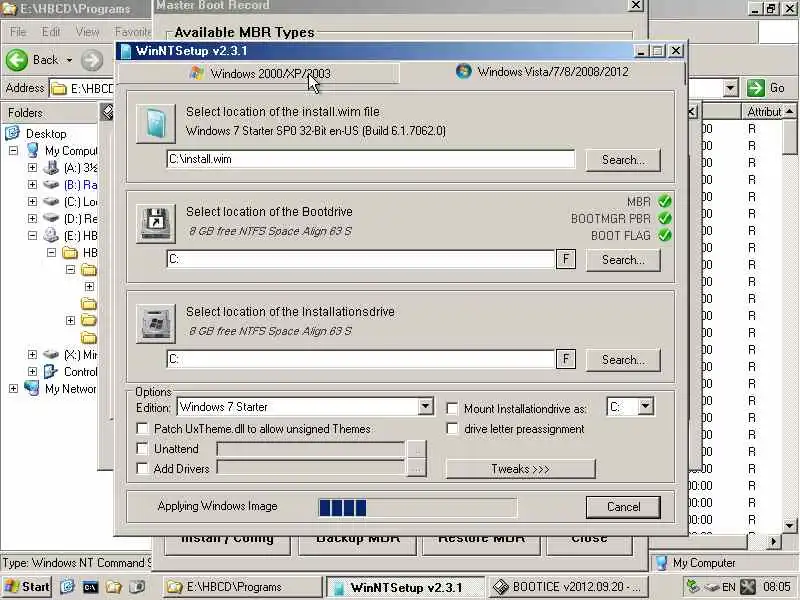This screenshot has height=600, width=800.
Task: Open the Edit menu in Explorer
Action: coord(51,32)
